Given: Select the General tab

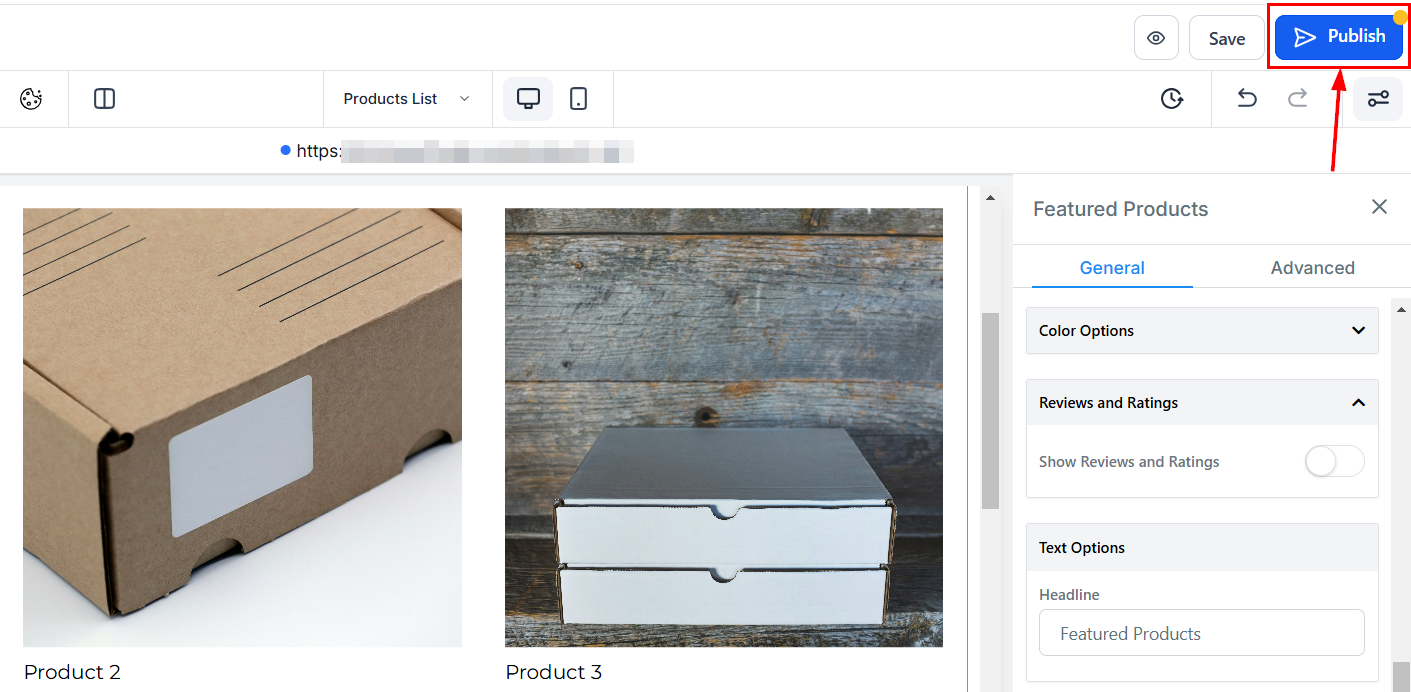Looking at the screenshot, I should 1112,268.
